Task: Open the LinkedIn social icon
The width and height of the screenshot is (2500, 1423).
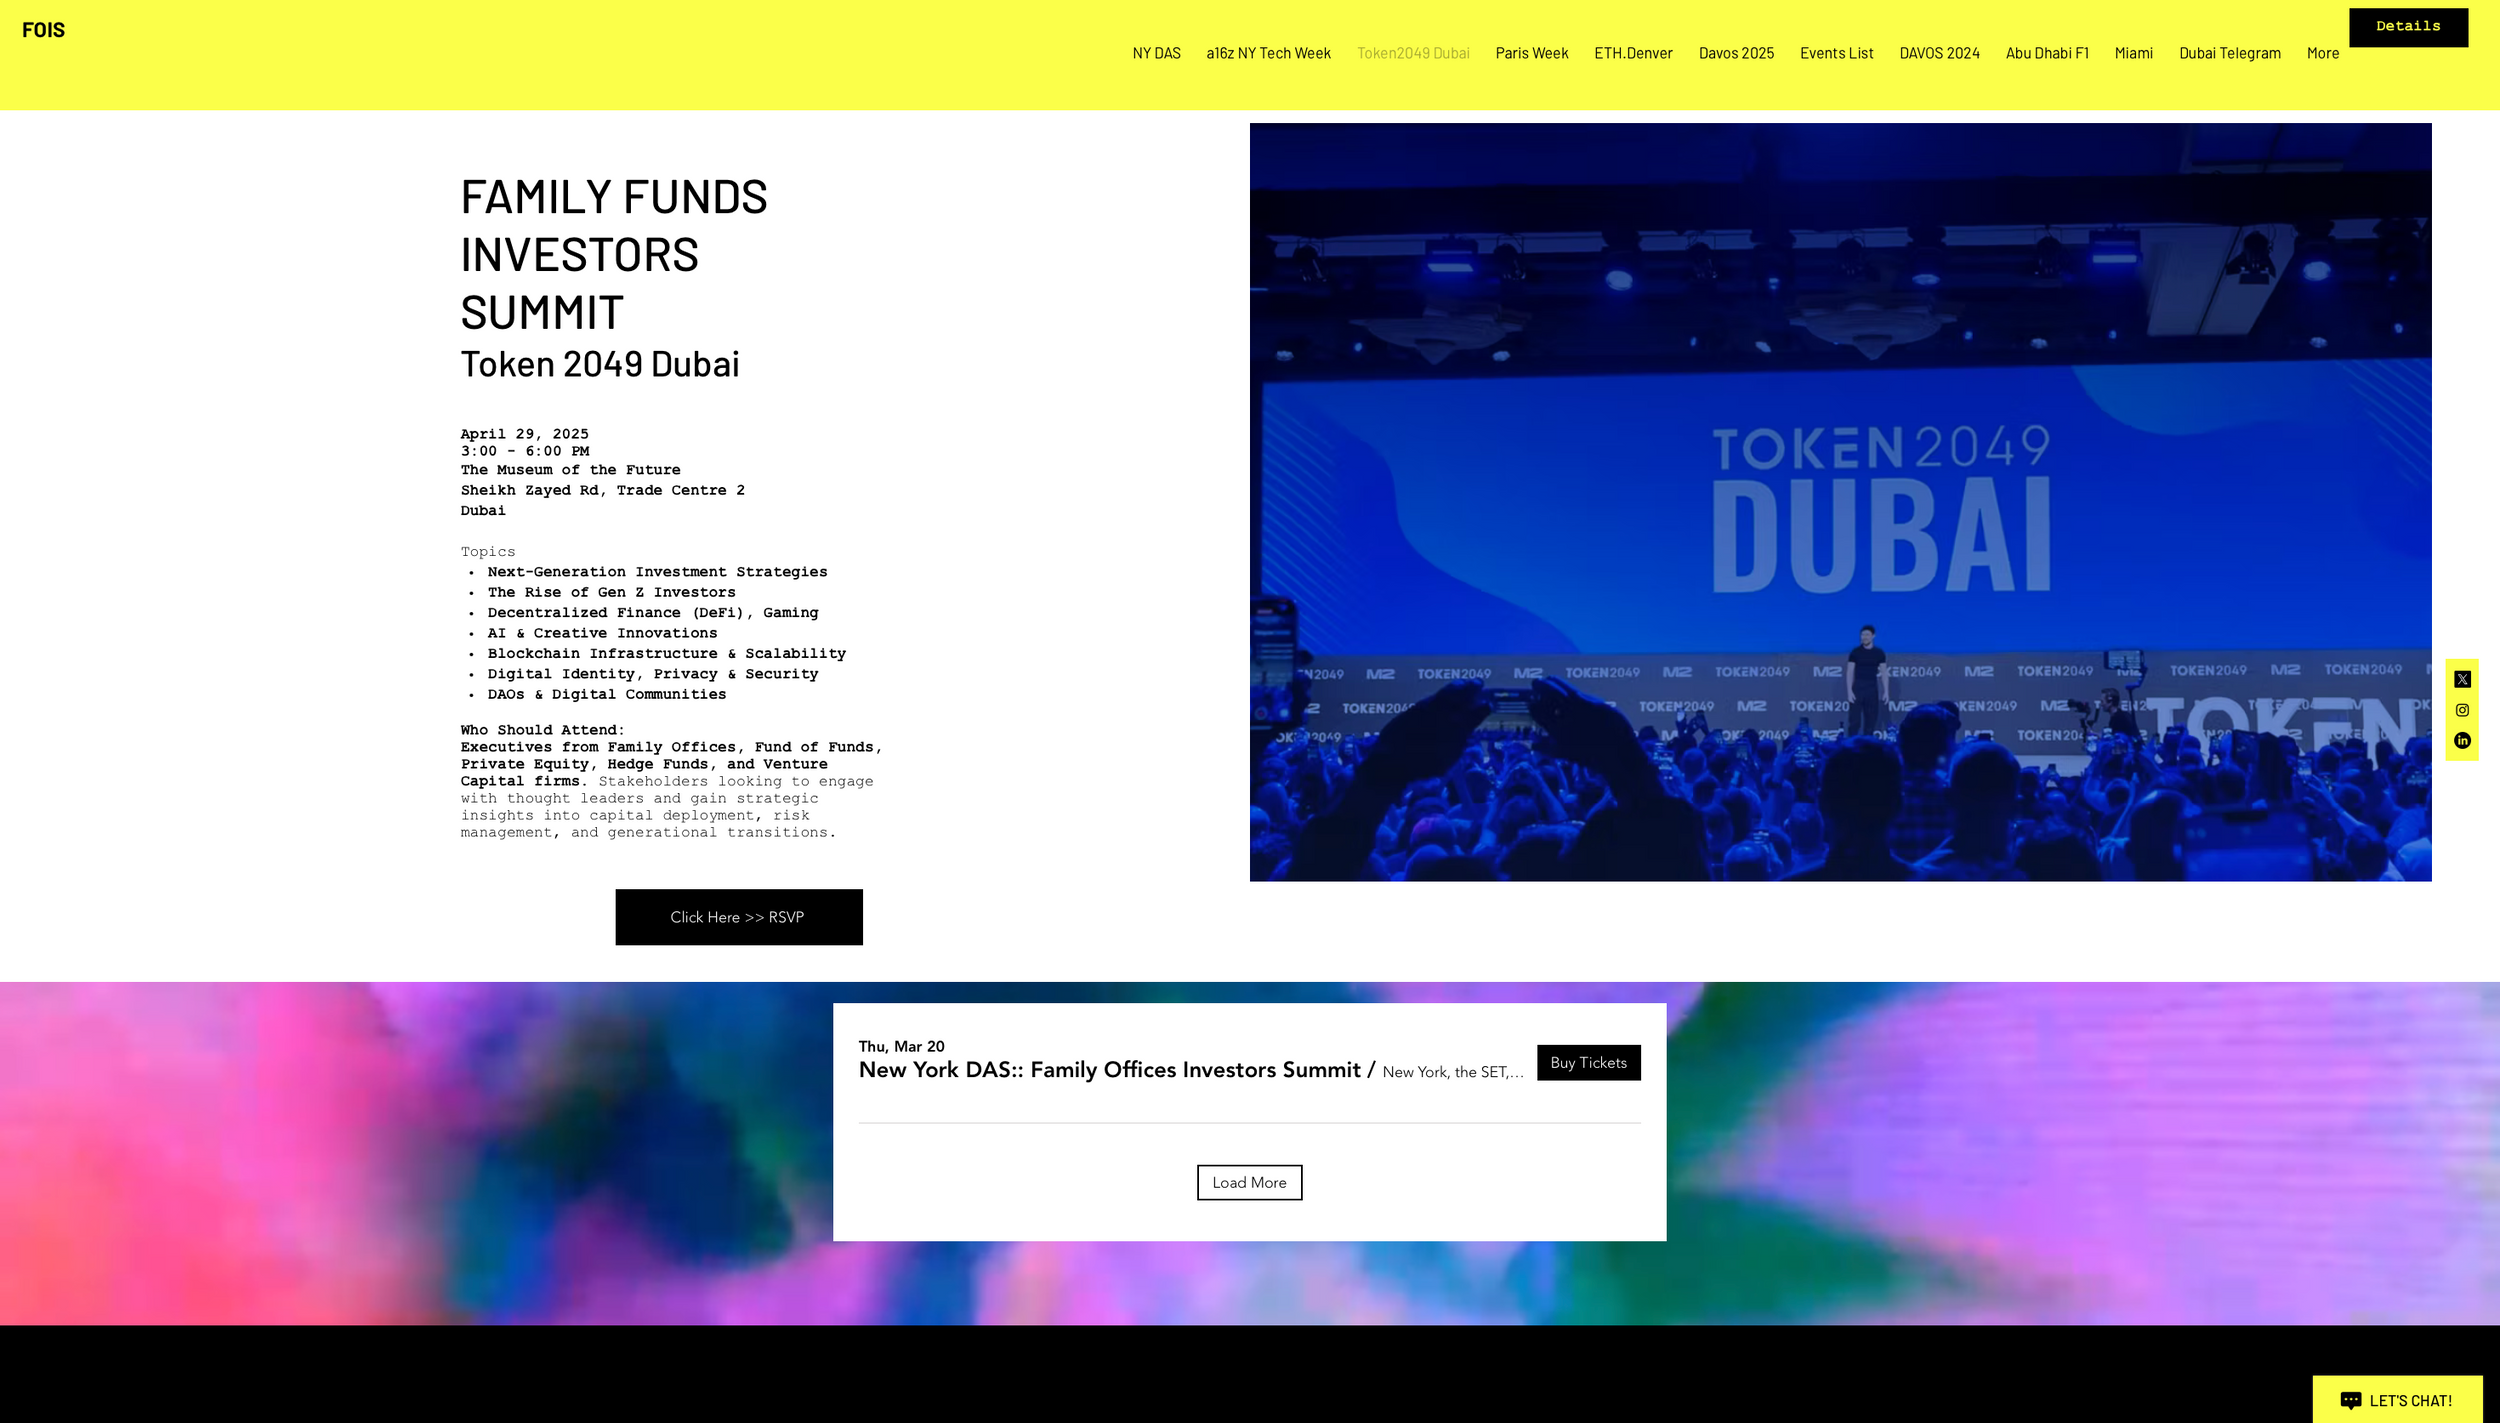Action: click(2463, 740)
